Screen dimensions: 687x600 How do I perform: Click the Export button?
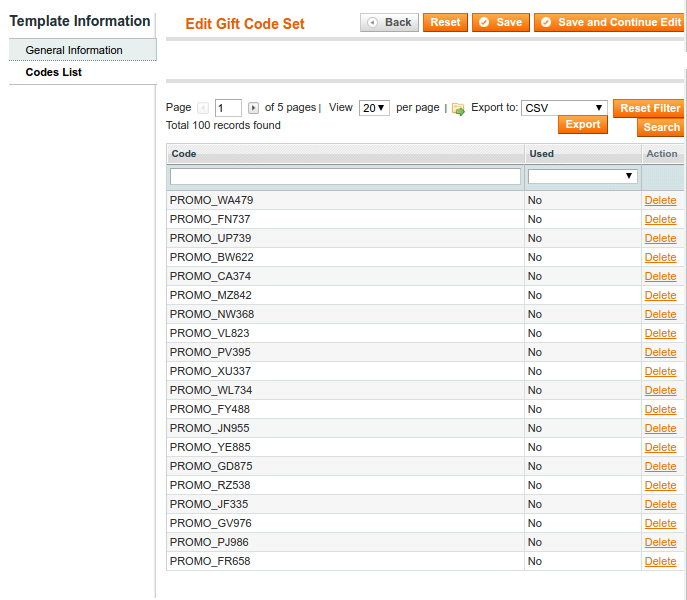pyautogui.click(x=582, y=124)
